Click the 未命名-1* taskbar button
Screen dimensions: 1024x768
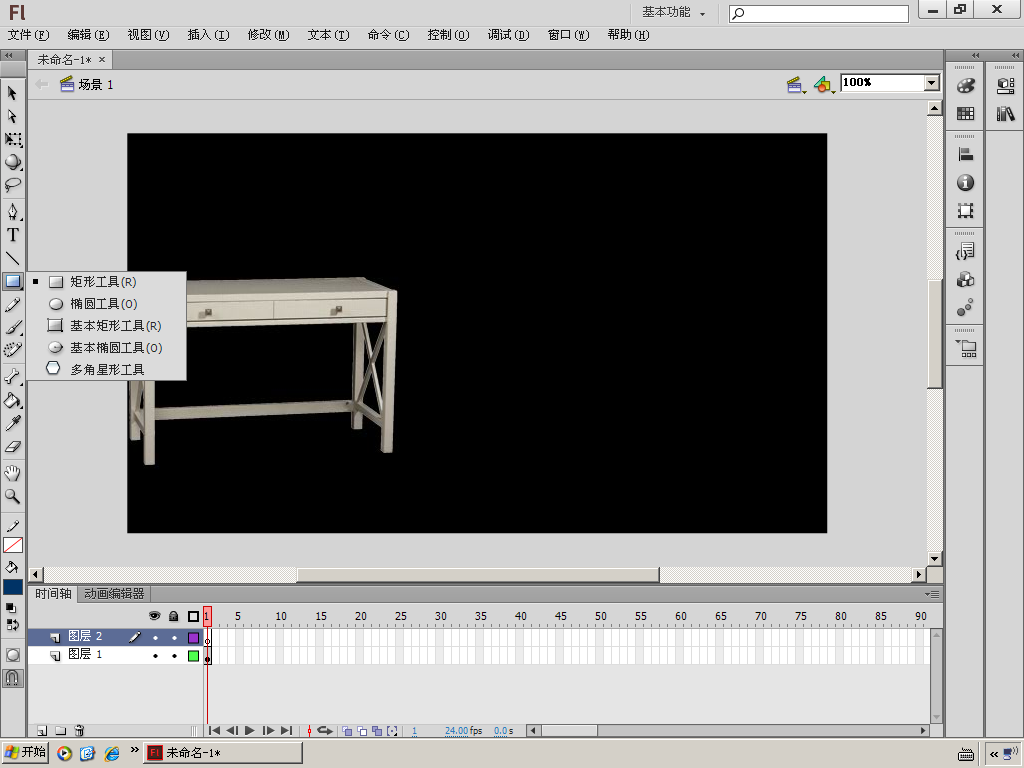click(223, 753)
